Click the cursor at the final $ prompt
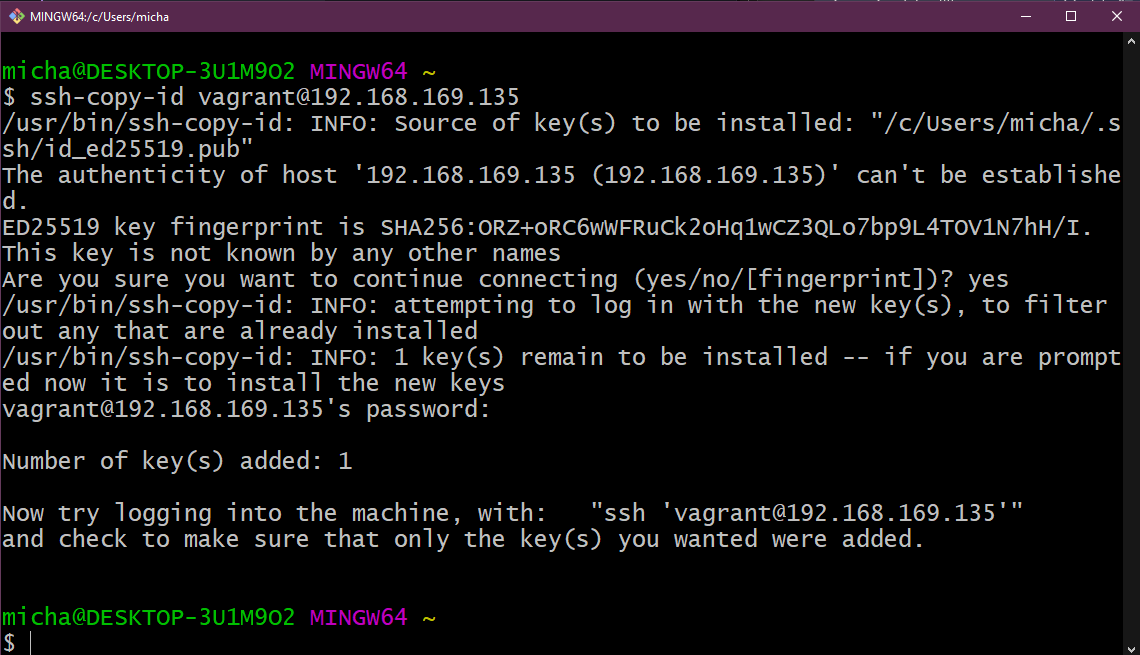The image size is (1140, 655). click(31, 643)
